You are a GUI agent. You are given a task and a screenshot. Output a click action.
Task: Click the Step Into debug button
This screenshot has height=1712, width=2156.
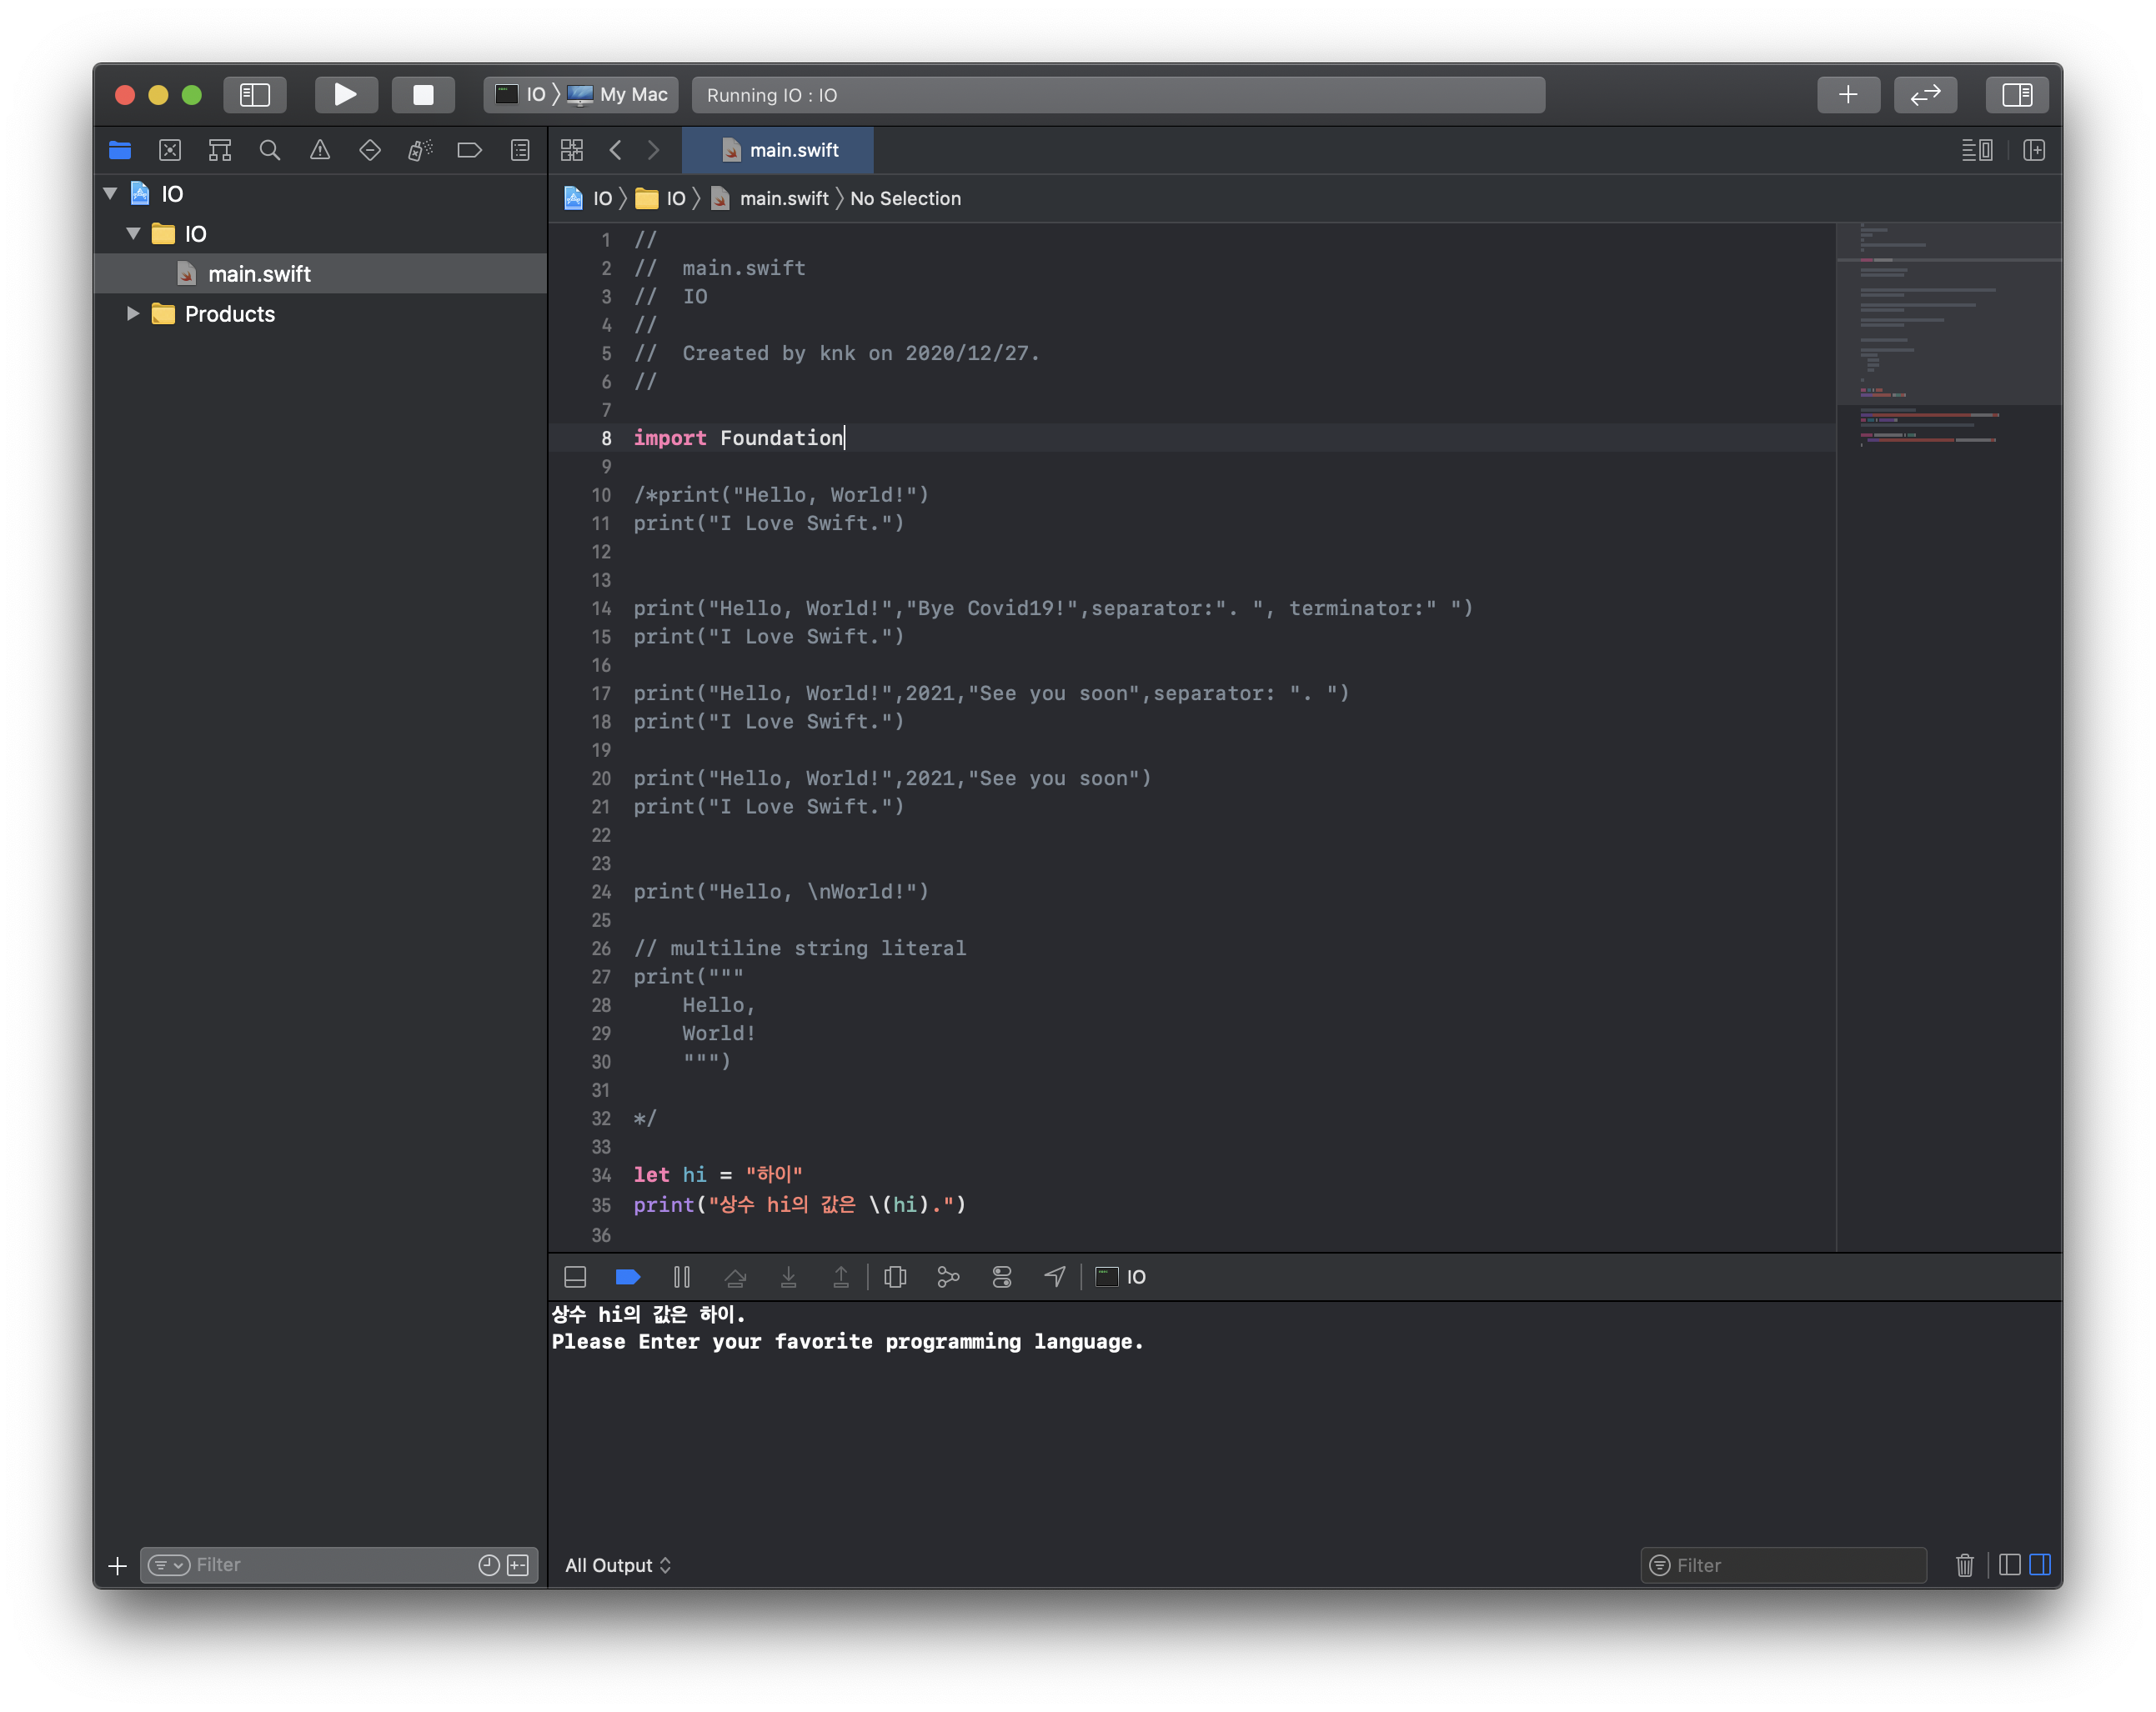coord(789,1277)
